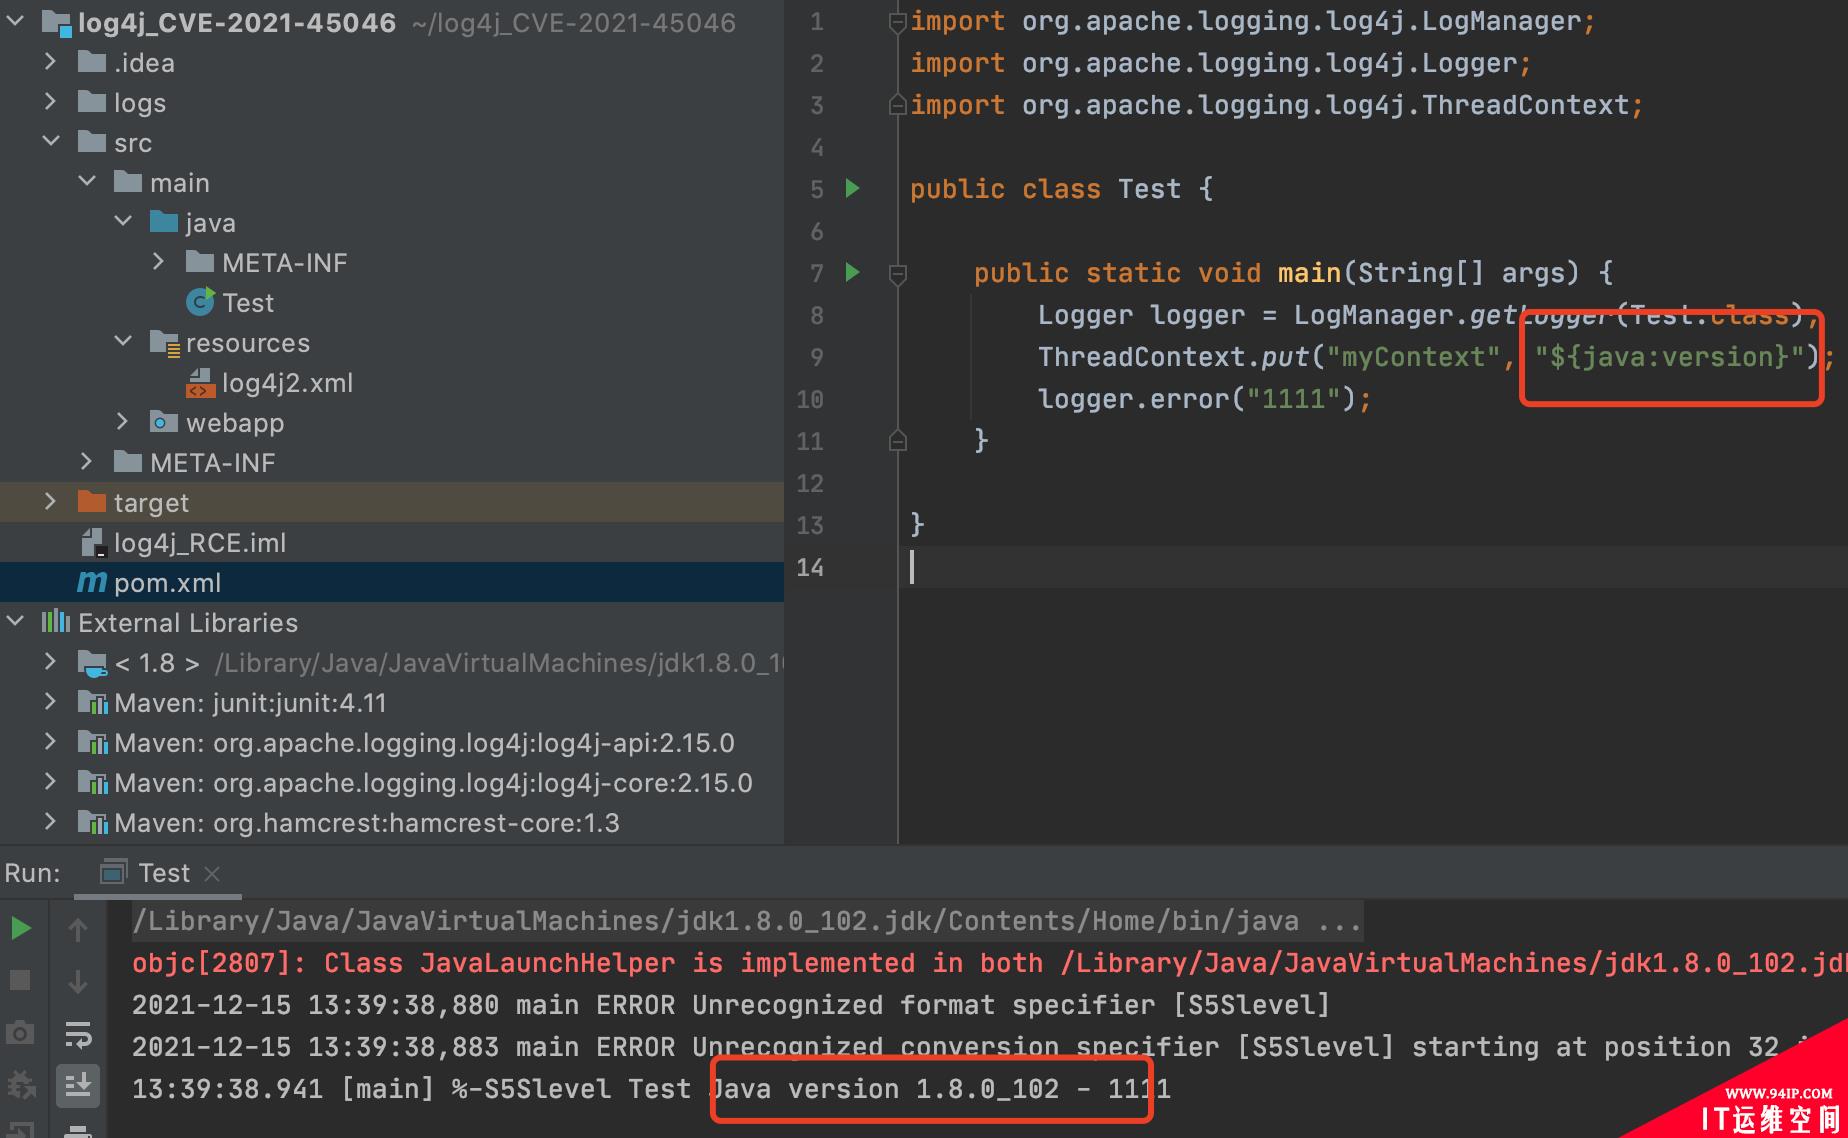The width and height of the screenshot is (1848, 1138).
Task: Click the camera dump threads icon
Action: pyautogui.click(x=20, y=1032)
